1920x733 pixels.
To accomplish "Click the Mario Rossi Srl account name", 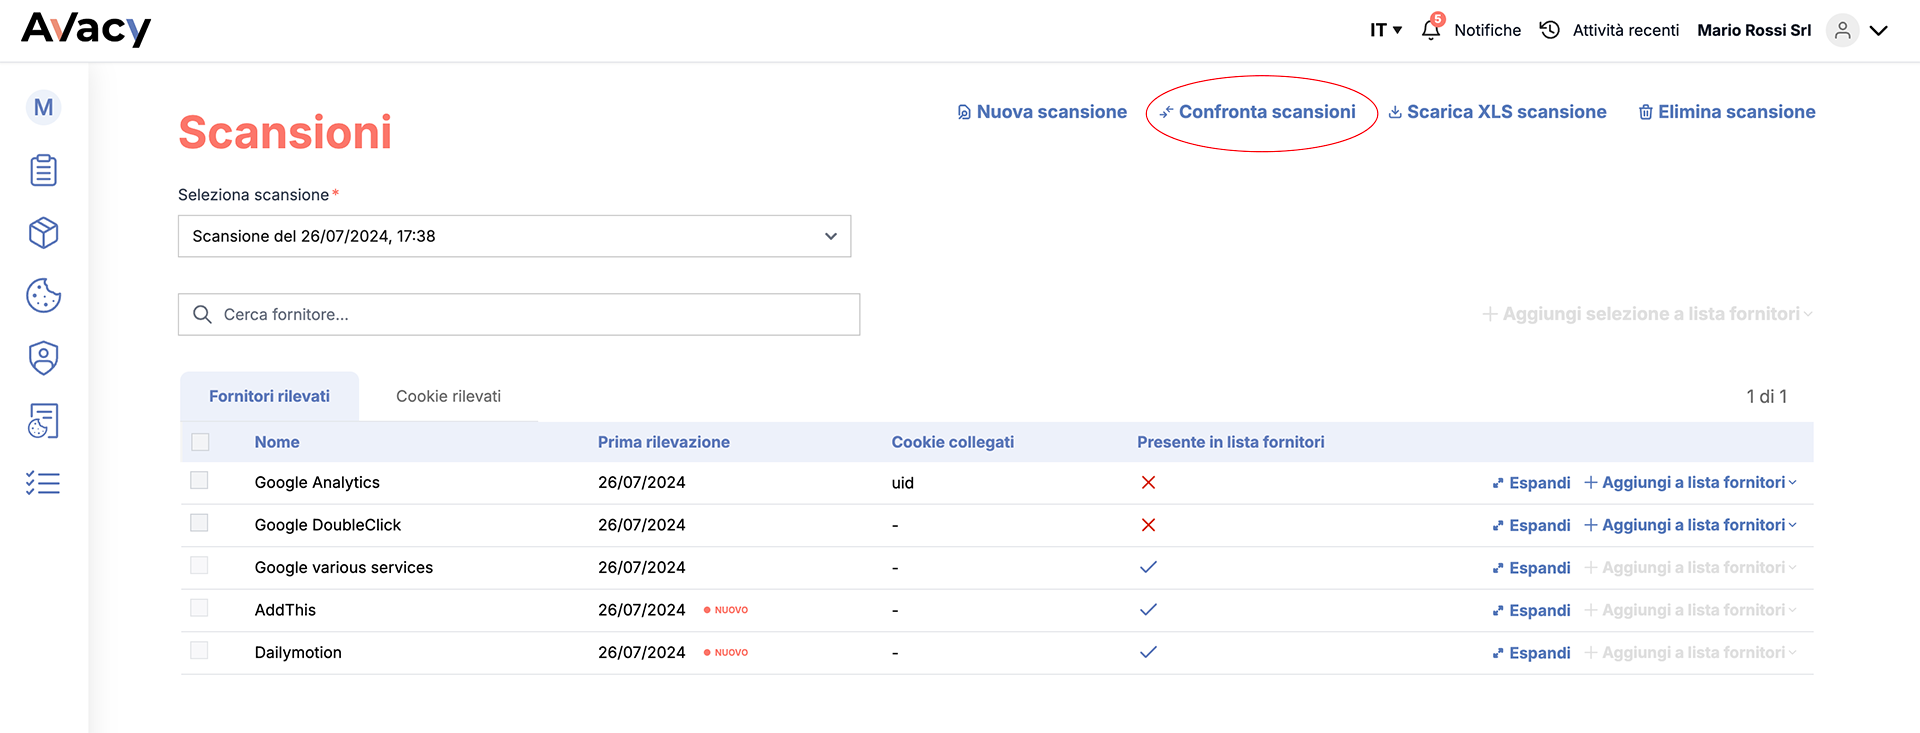I will (1754, 30).
